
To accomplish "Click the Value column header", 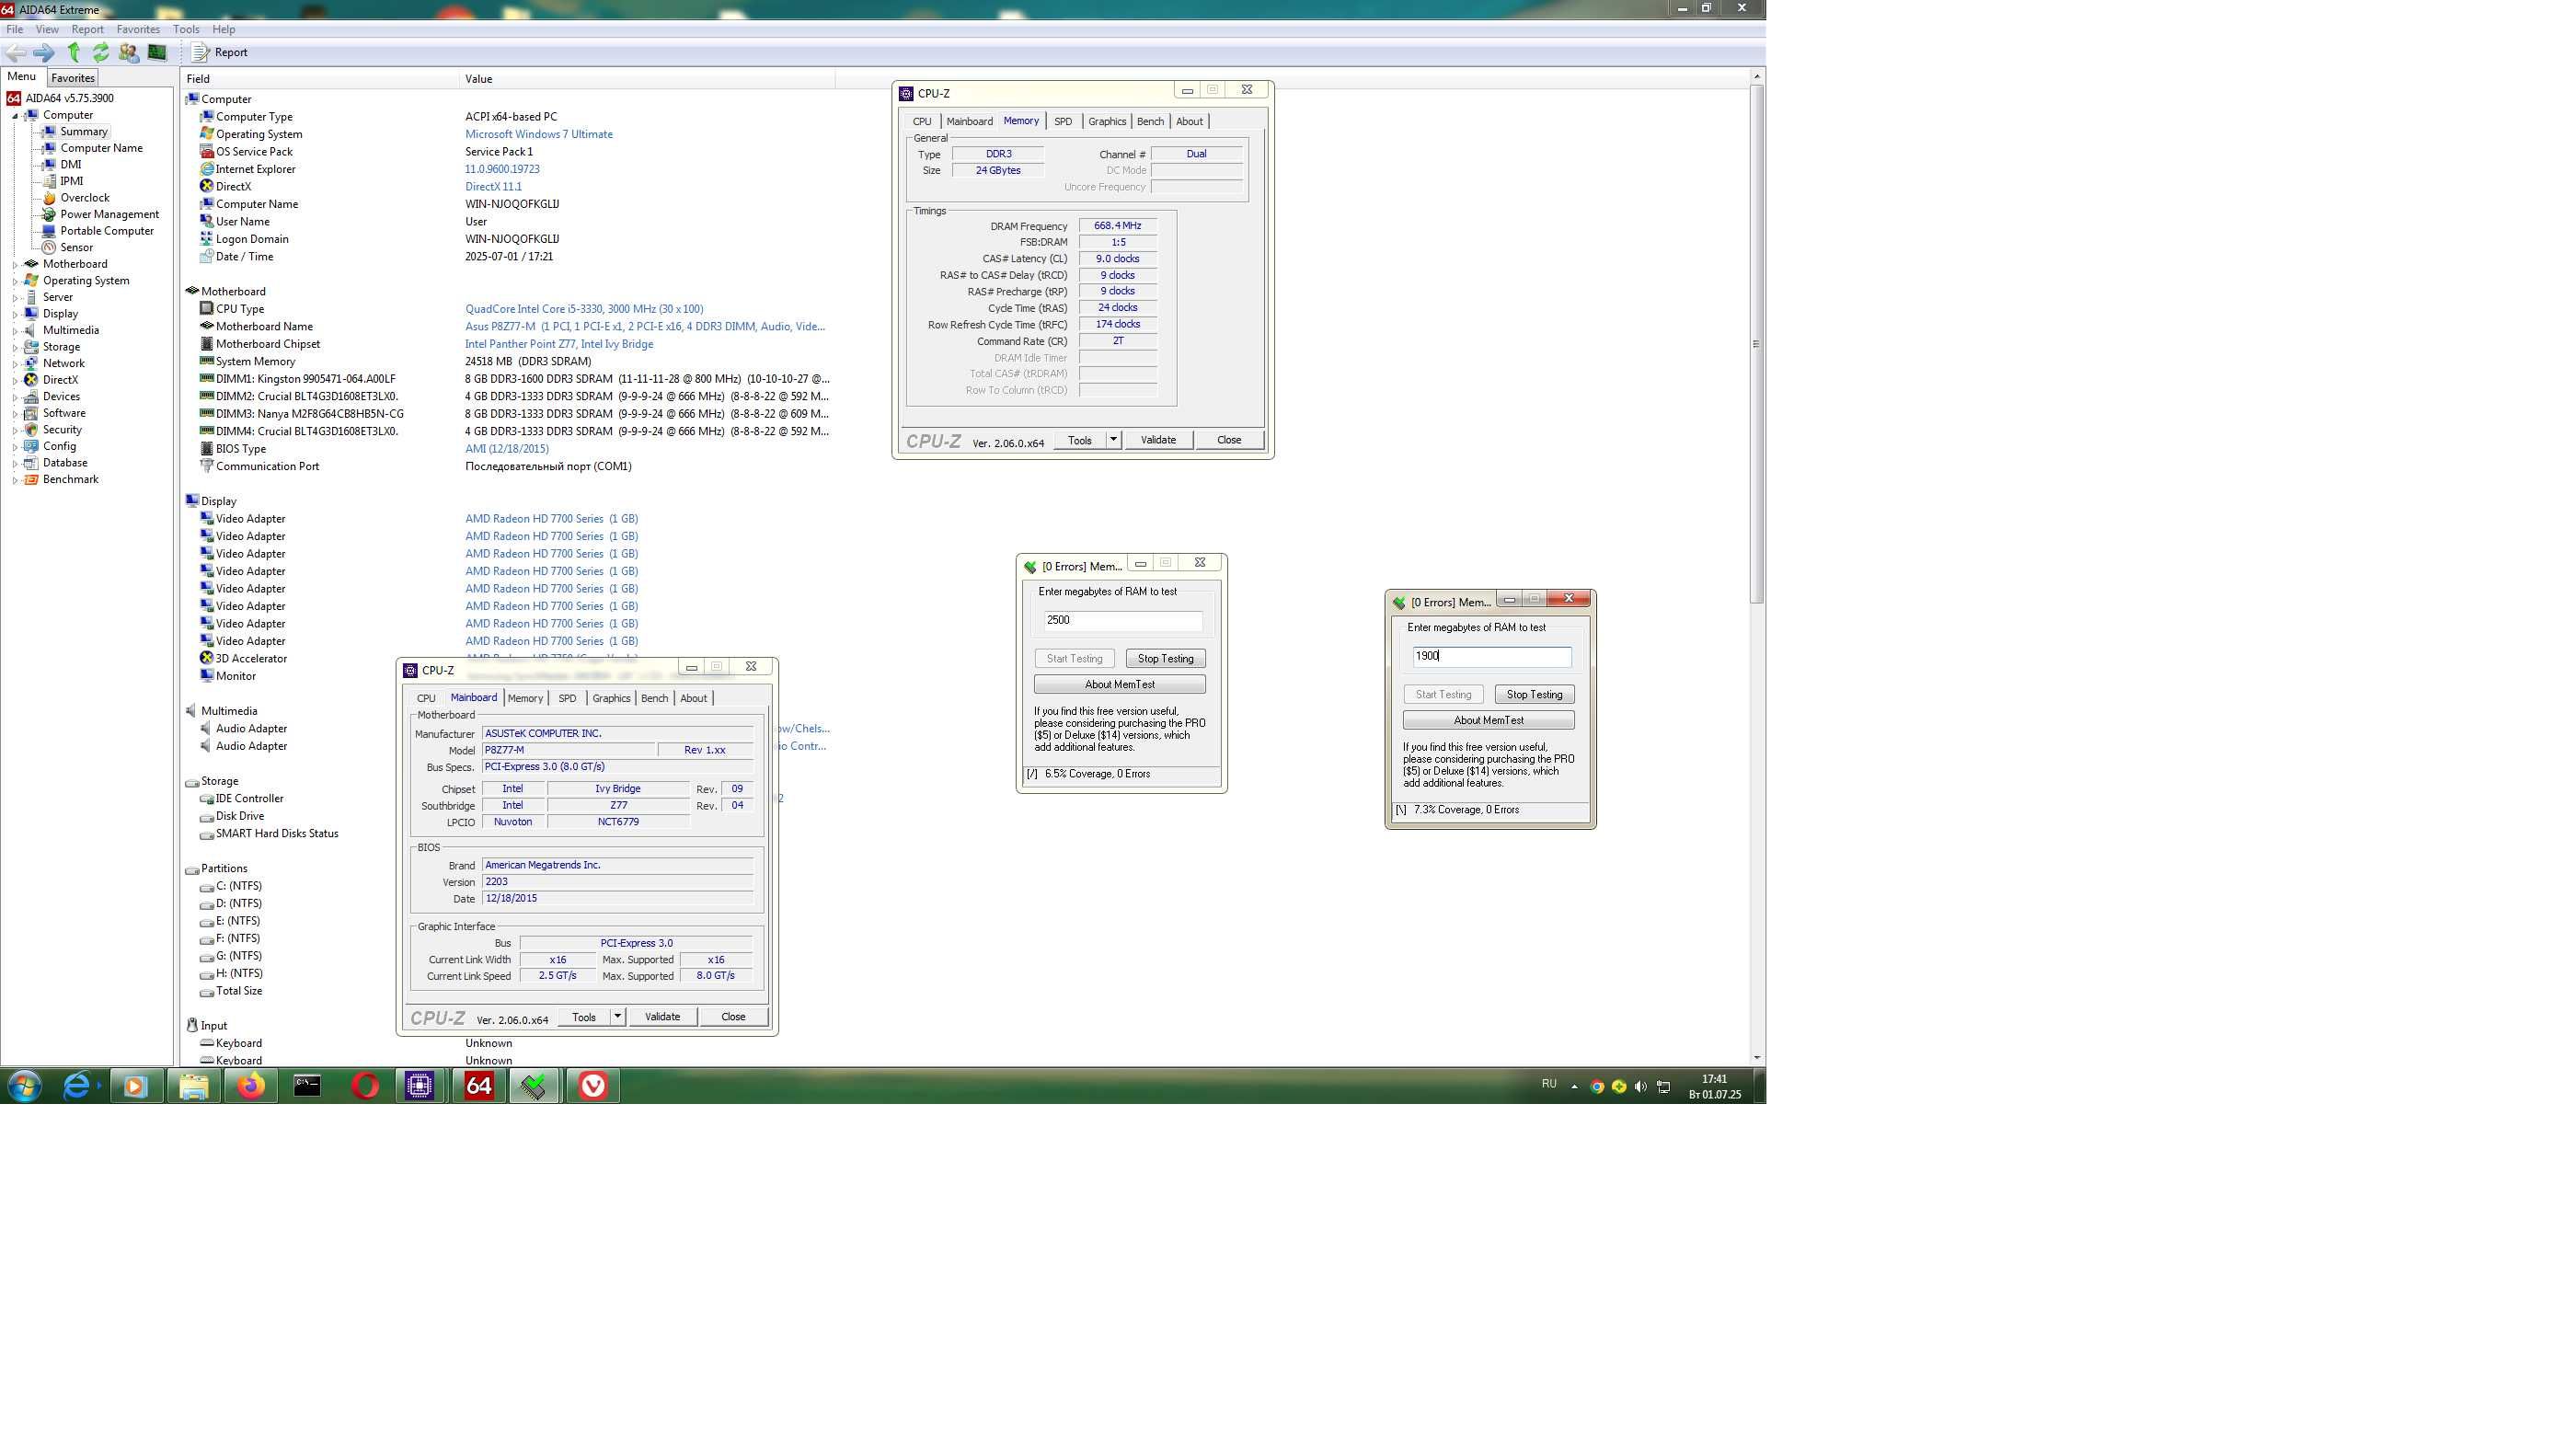I will coord(647,79).
